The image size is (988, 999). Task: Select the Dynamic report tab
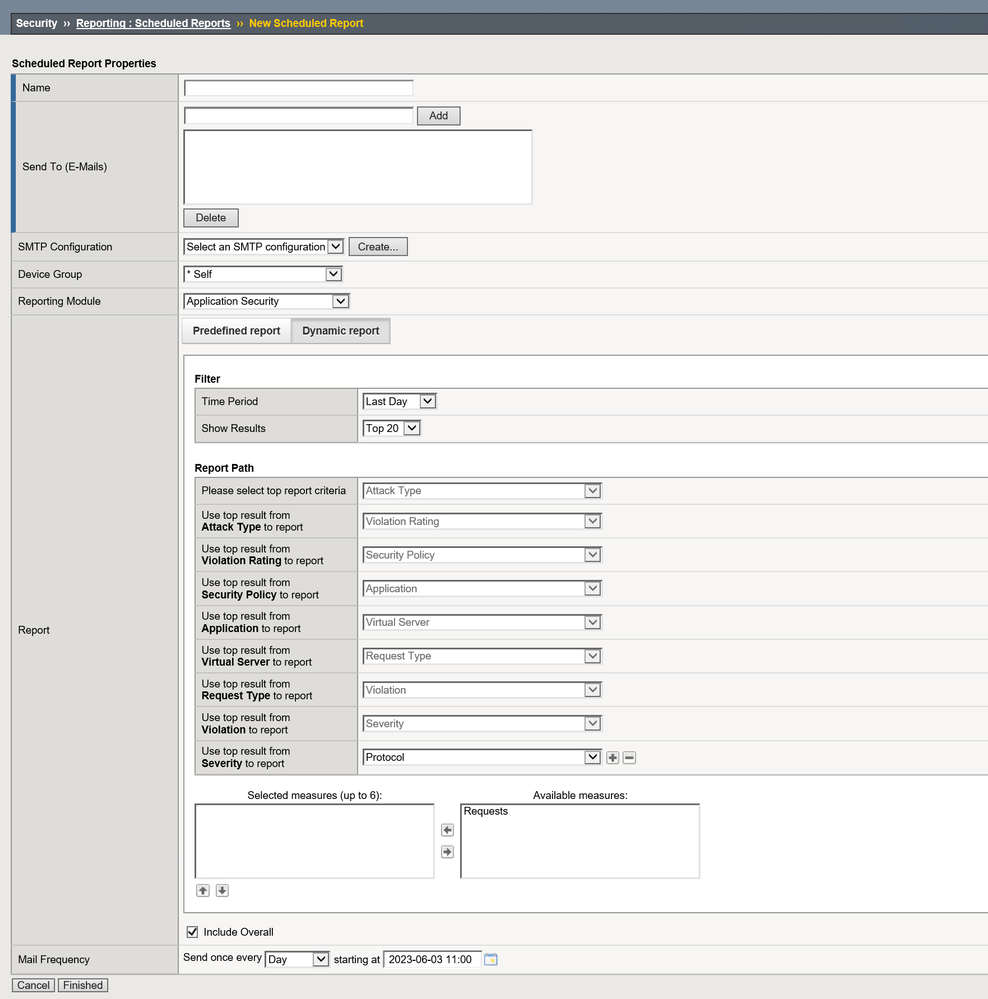click(x=341, y=331)
